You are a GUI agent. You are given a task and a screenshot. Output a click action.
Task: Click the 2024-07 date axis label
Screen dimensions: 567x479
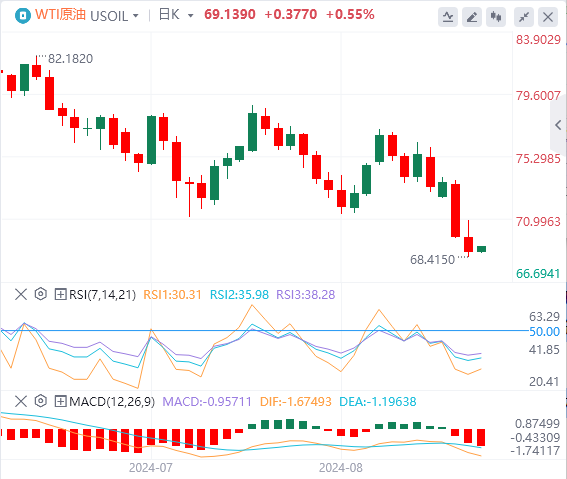click(151, 468)
